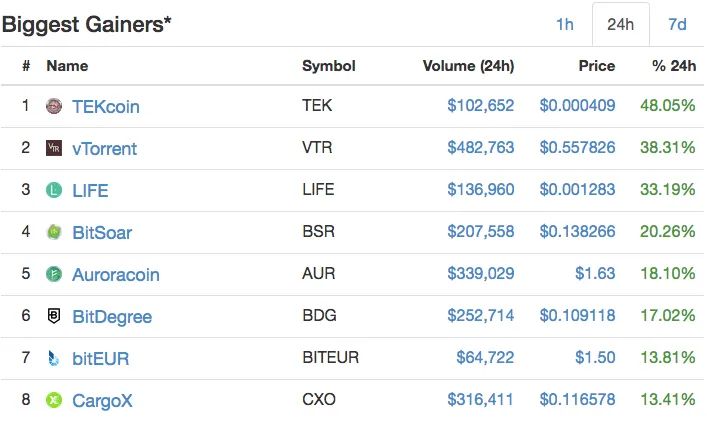Switch to the 1h tab

coord(565,24)
